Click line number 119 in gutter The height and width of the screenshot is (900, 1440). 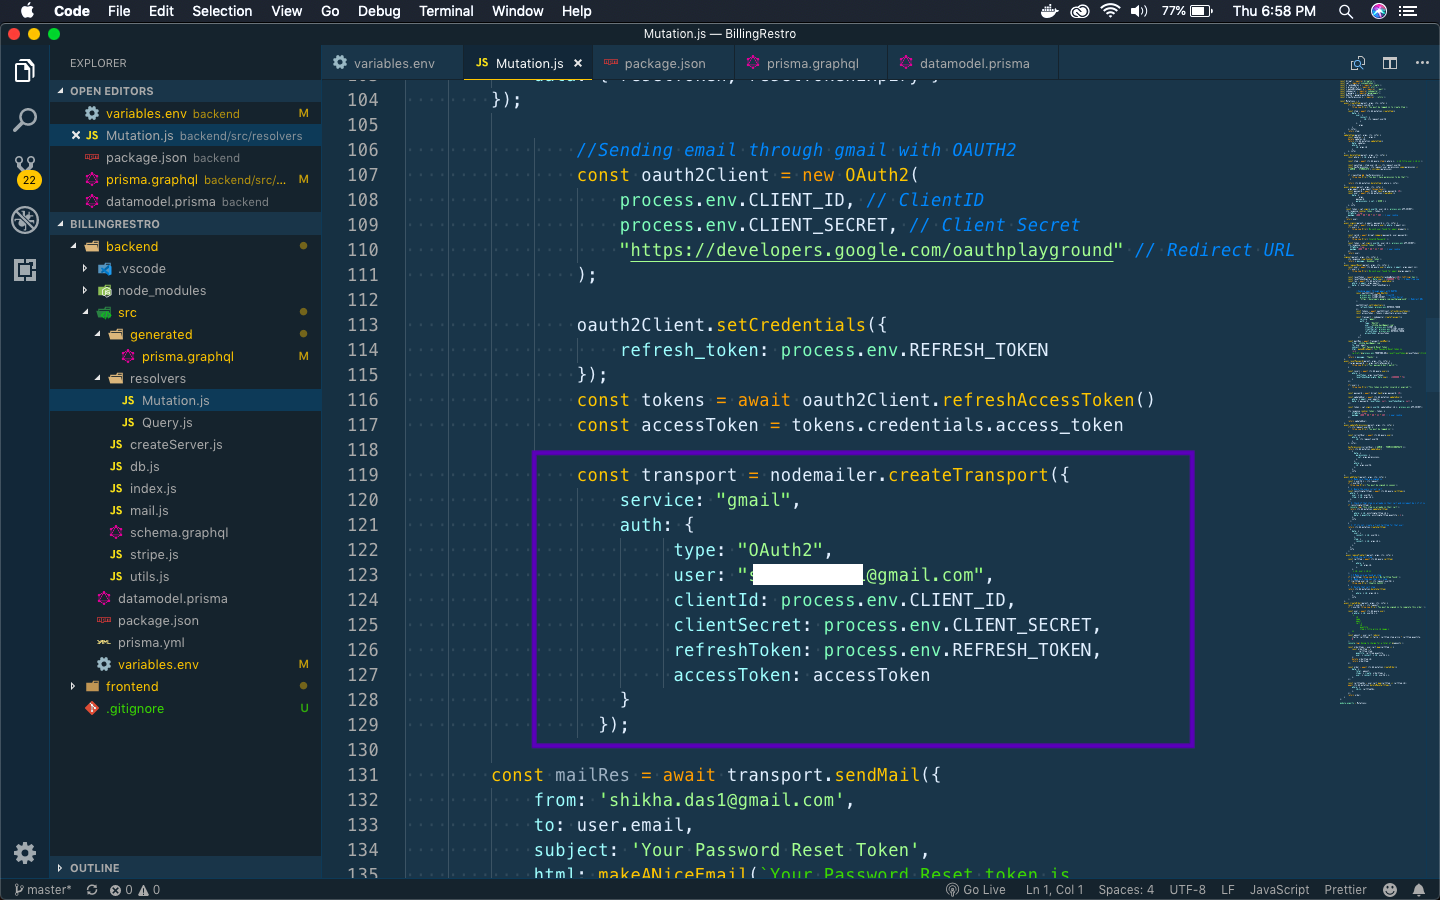point(362,475)
